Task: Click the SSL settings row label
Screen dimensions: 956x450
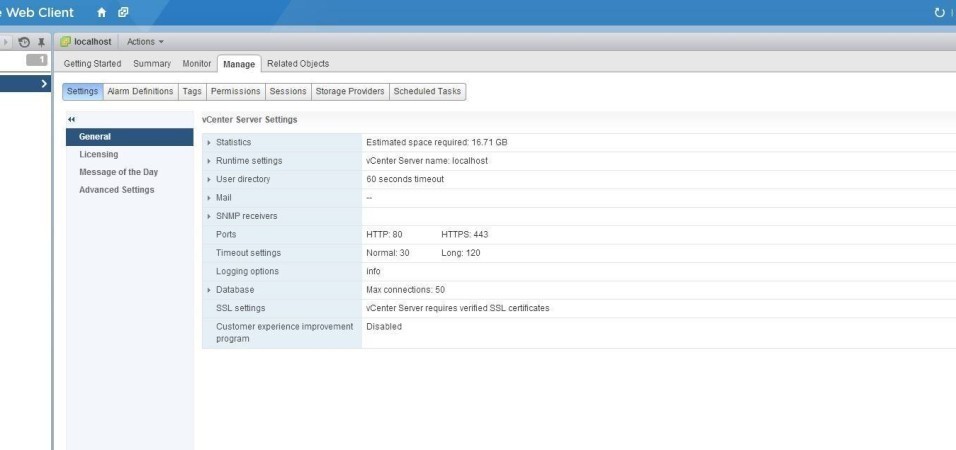Action: (x=240, y=309)
